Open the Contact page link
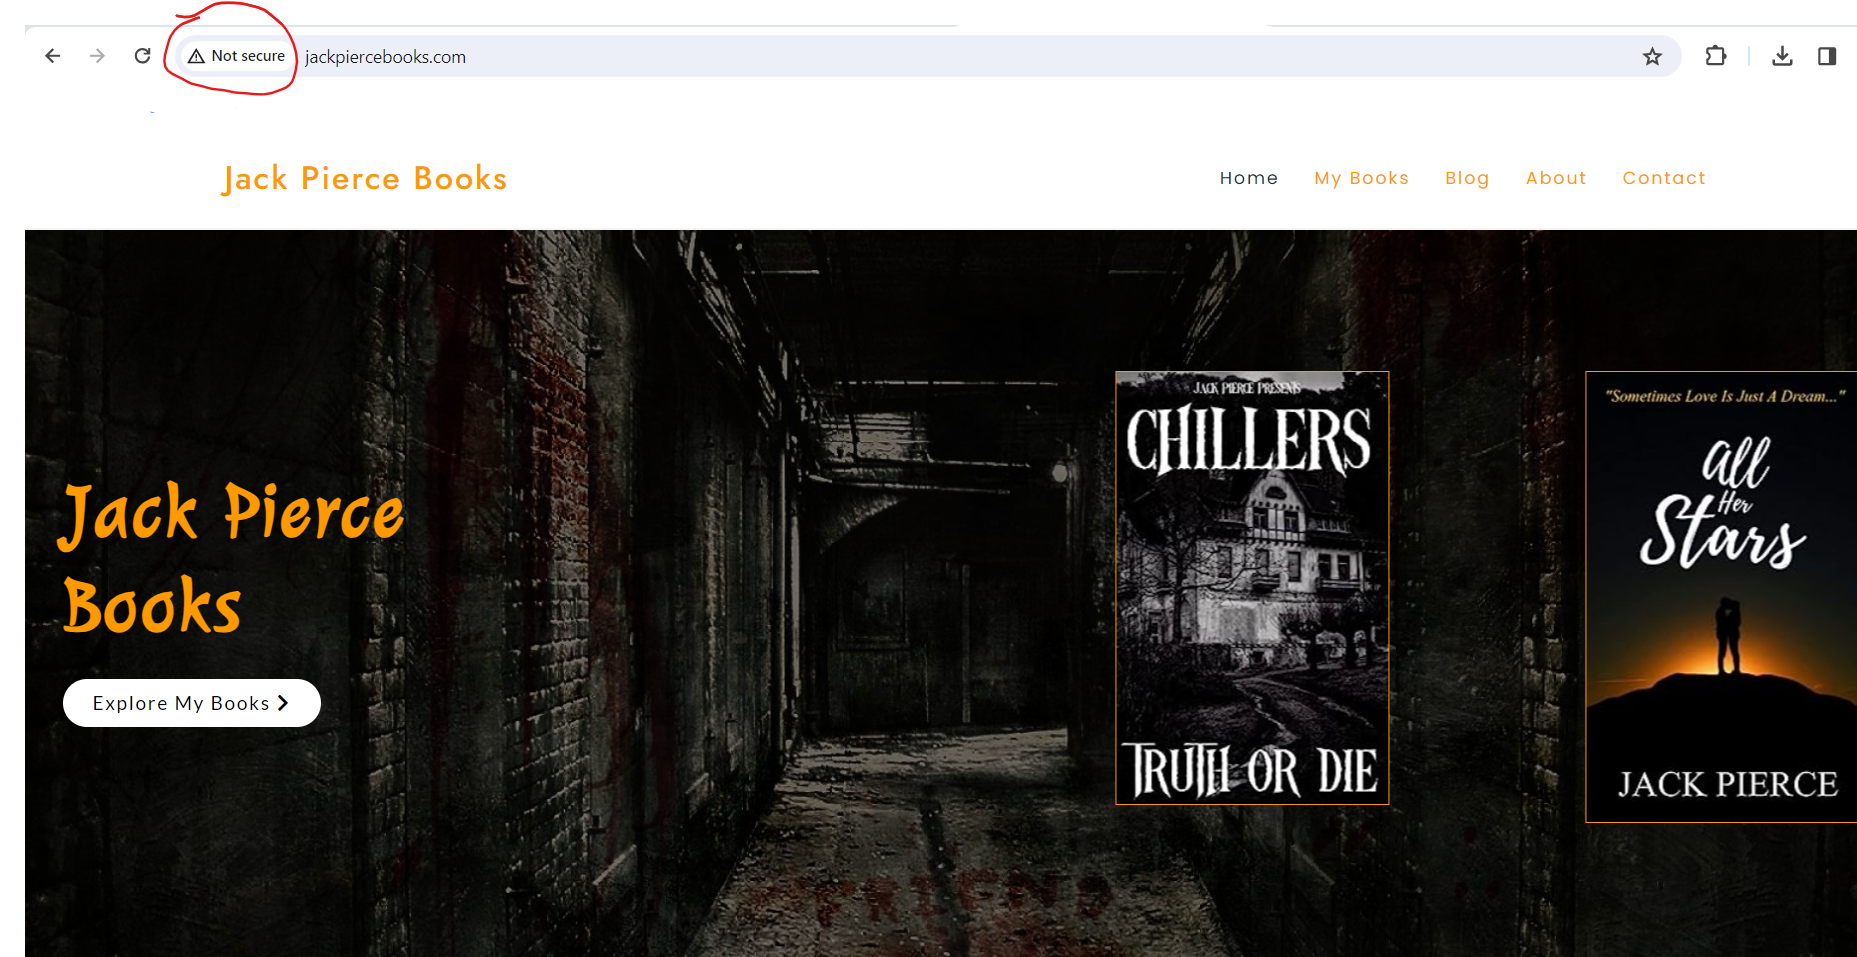Viewport: 1857px width, 957px height. point(1664,178)
